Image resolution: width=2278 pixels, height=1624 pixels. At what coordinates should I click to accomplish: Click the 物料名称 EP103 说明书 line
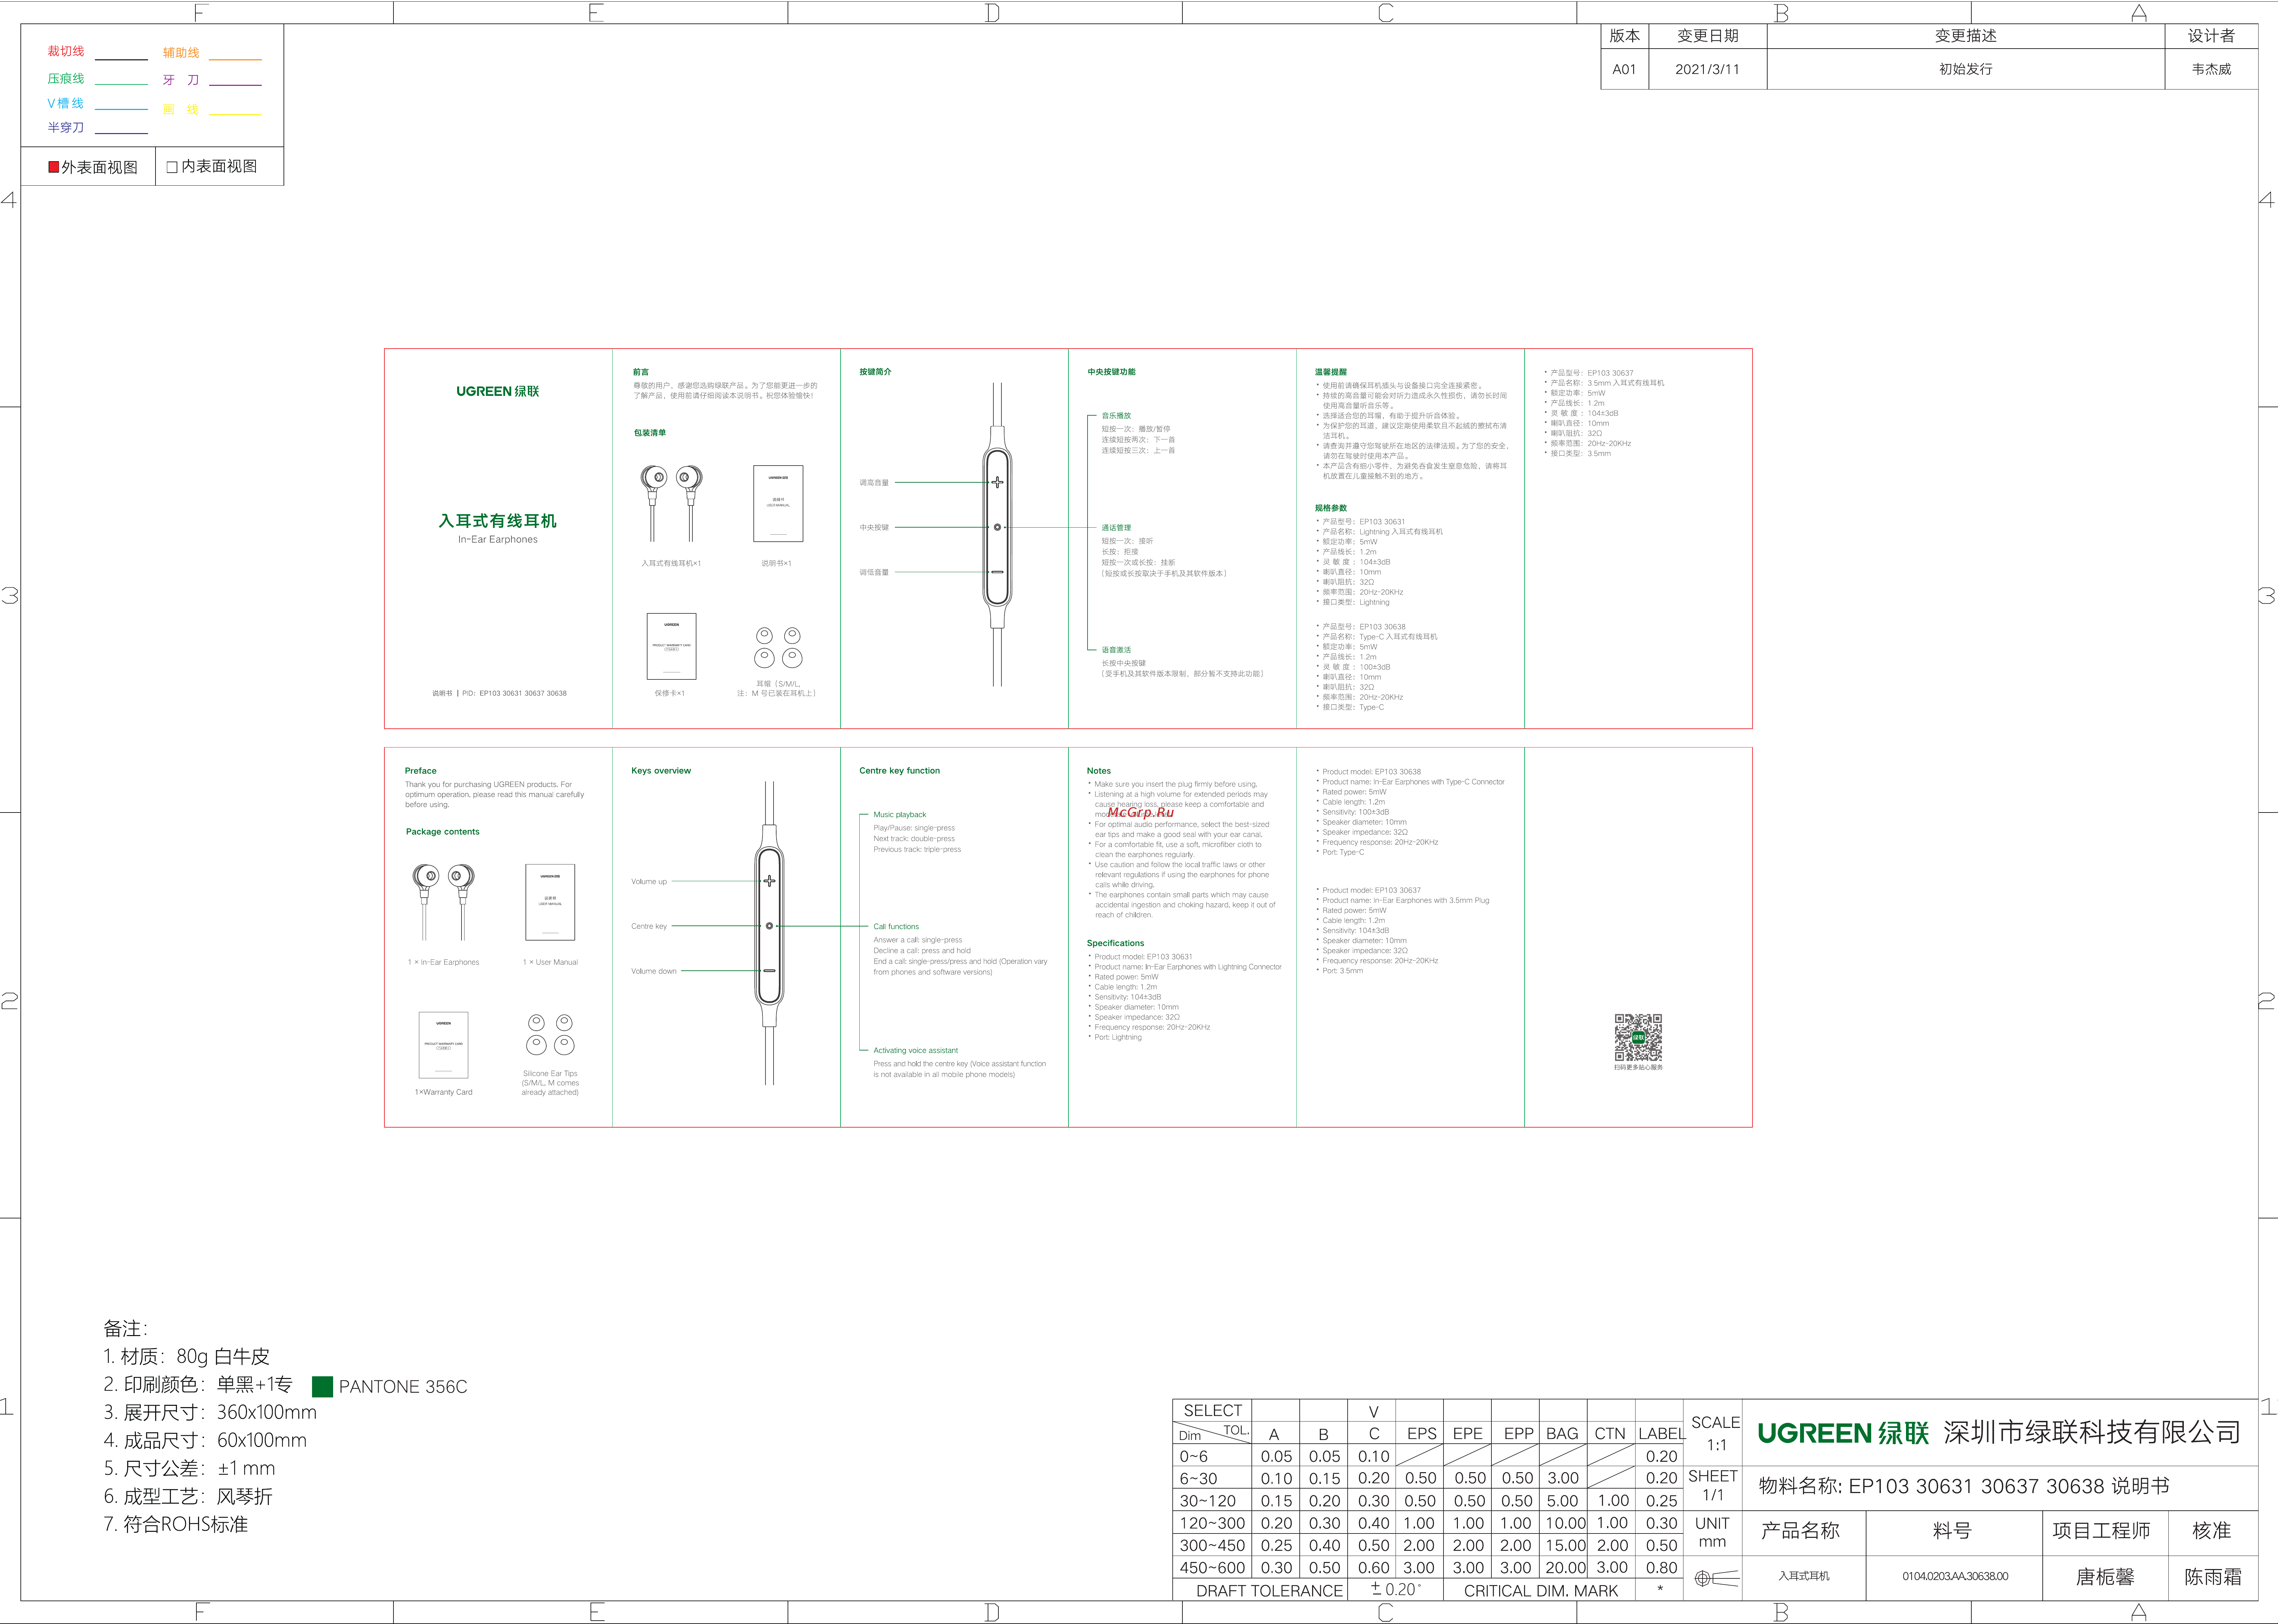tap(1964, 1486)
